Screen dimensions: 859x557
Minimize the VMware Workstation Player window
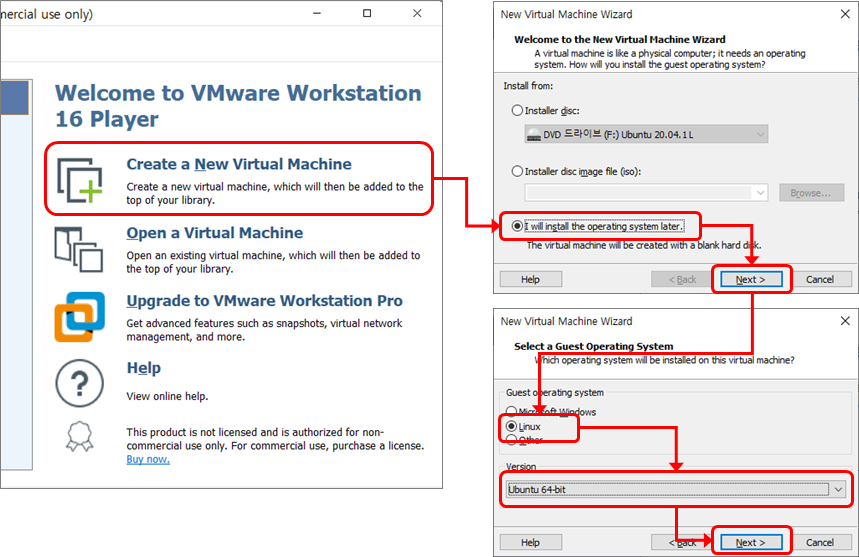317,13
